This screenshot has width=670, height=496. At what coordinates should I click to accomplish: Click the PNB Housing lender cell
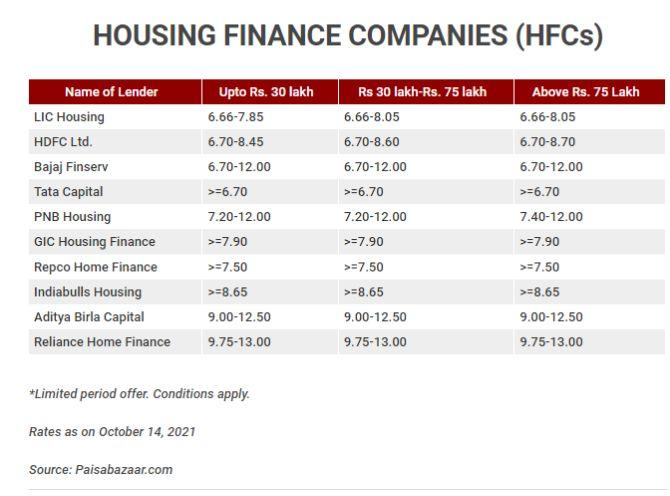(x=72, y=217)
